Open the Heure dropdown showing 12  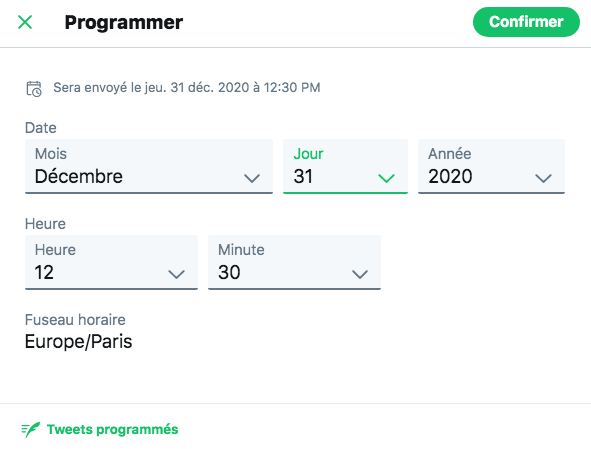pyautogui.click(x=111, y=262)
